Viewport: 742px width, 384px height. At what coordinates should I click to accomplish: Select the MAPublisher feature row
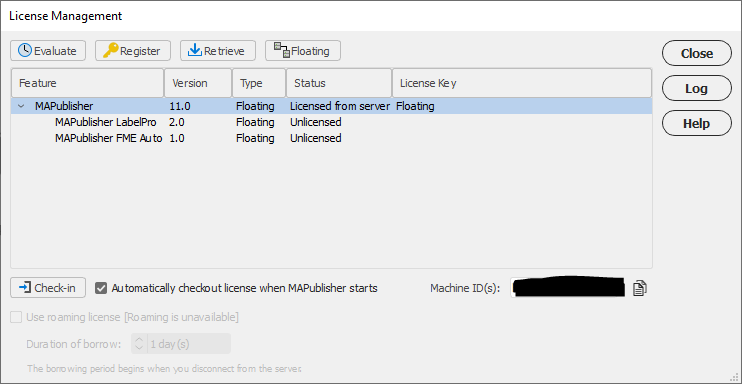point(331,106)
